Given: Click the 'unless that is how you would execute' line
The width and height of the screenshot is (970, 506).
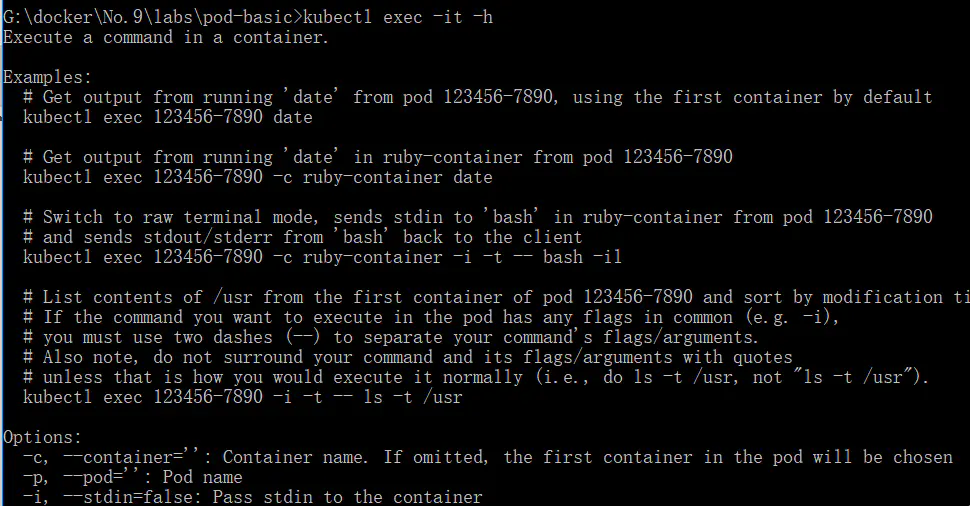Looking at the screenshot, I should 477,377.
